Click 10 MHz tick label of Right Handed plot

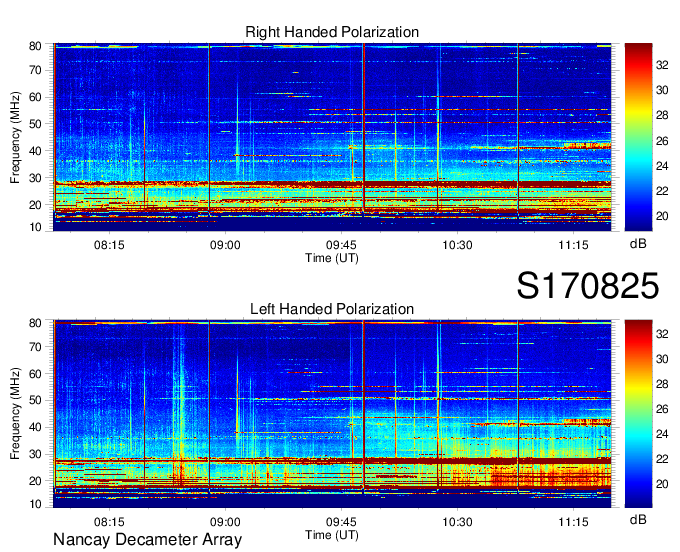[35, 227]
